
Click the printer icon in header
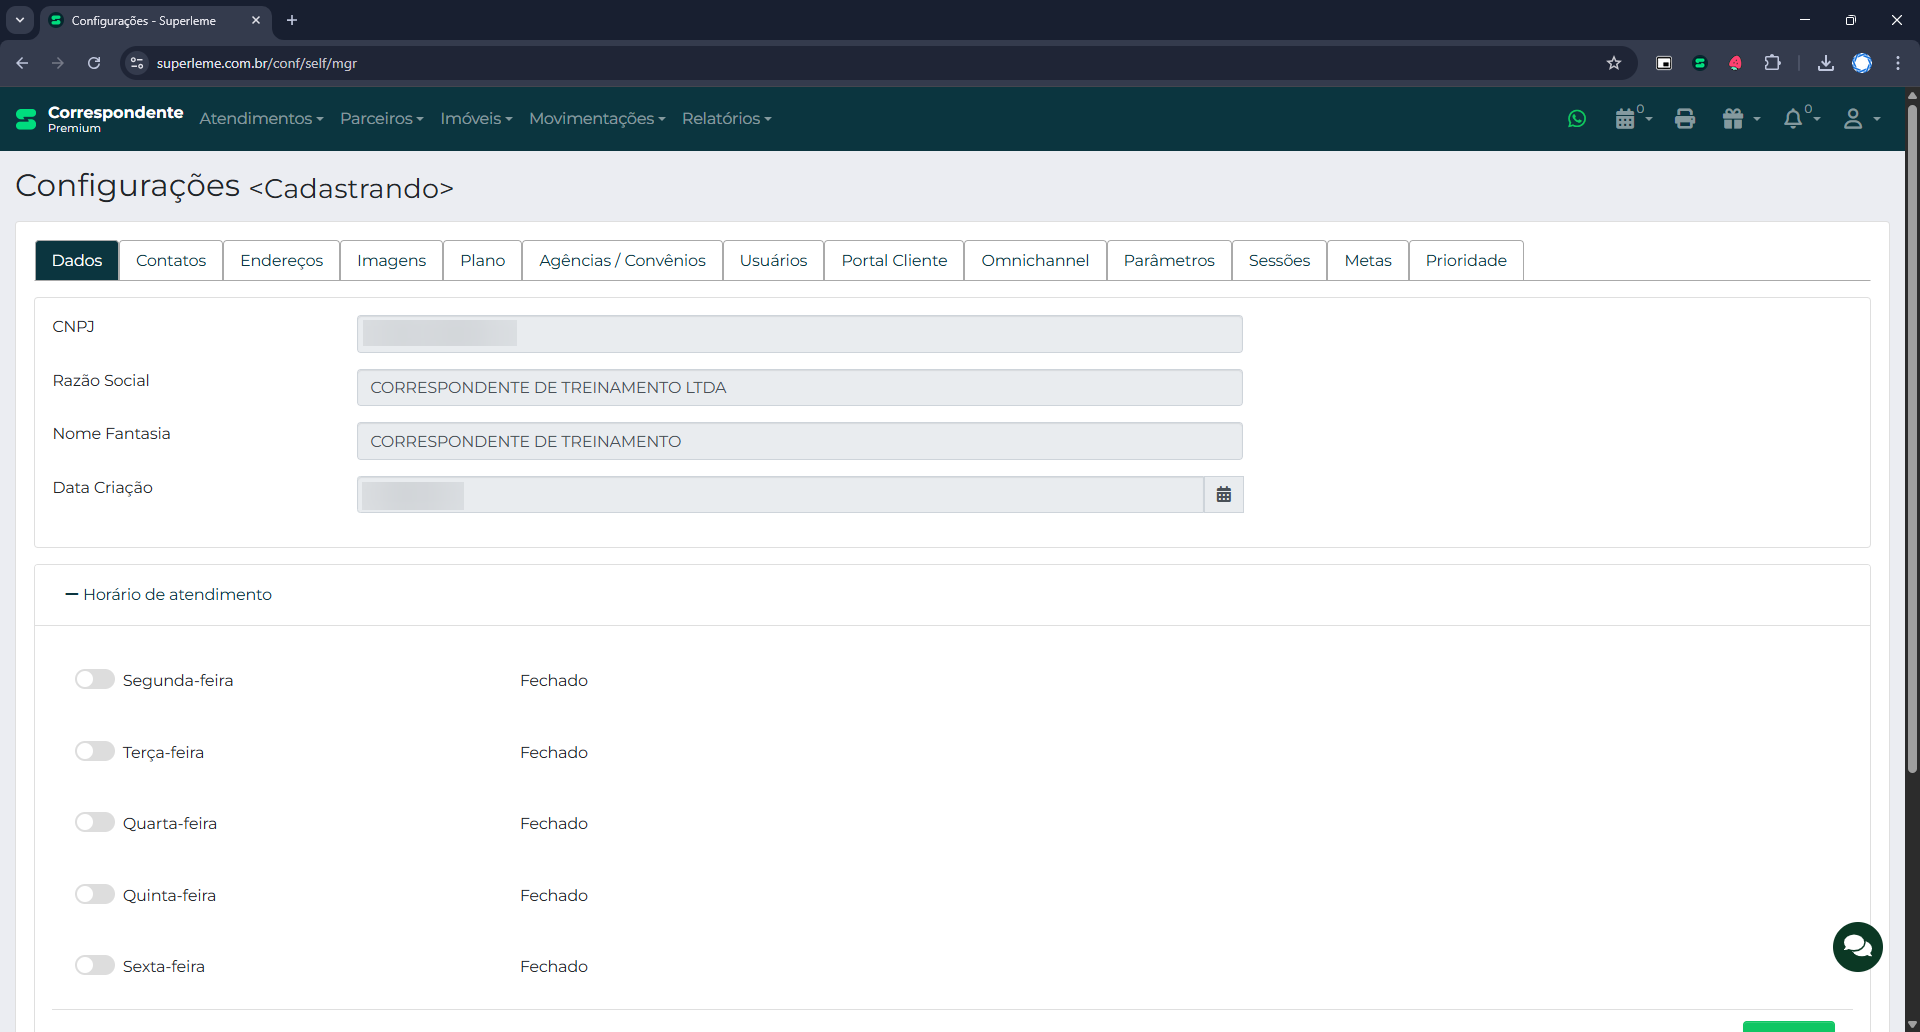click(1685, 119)
